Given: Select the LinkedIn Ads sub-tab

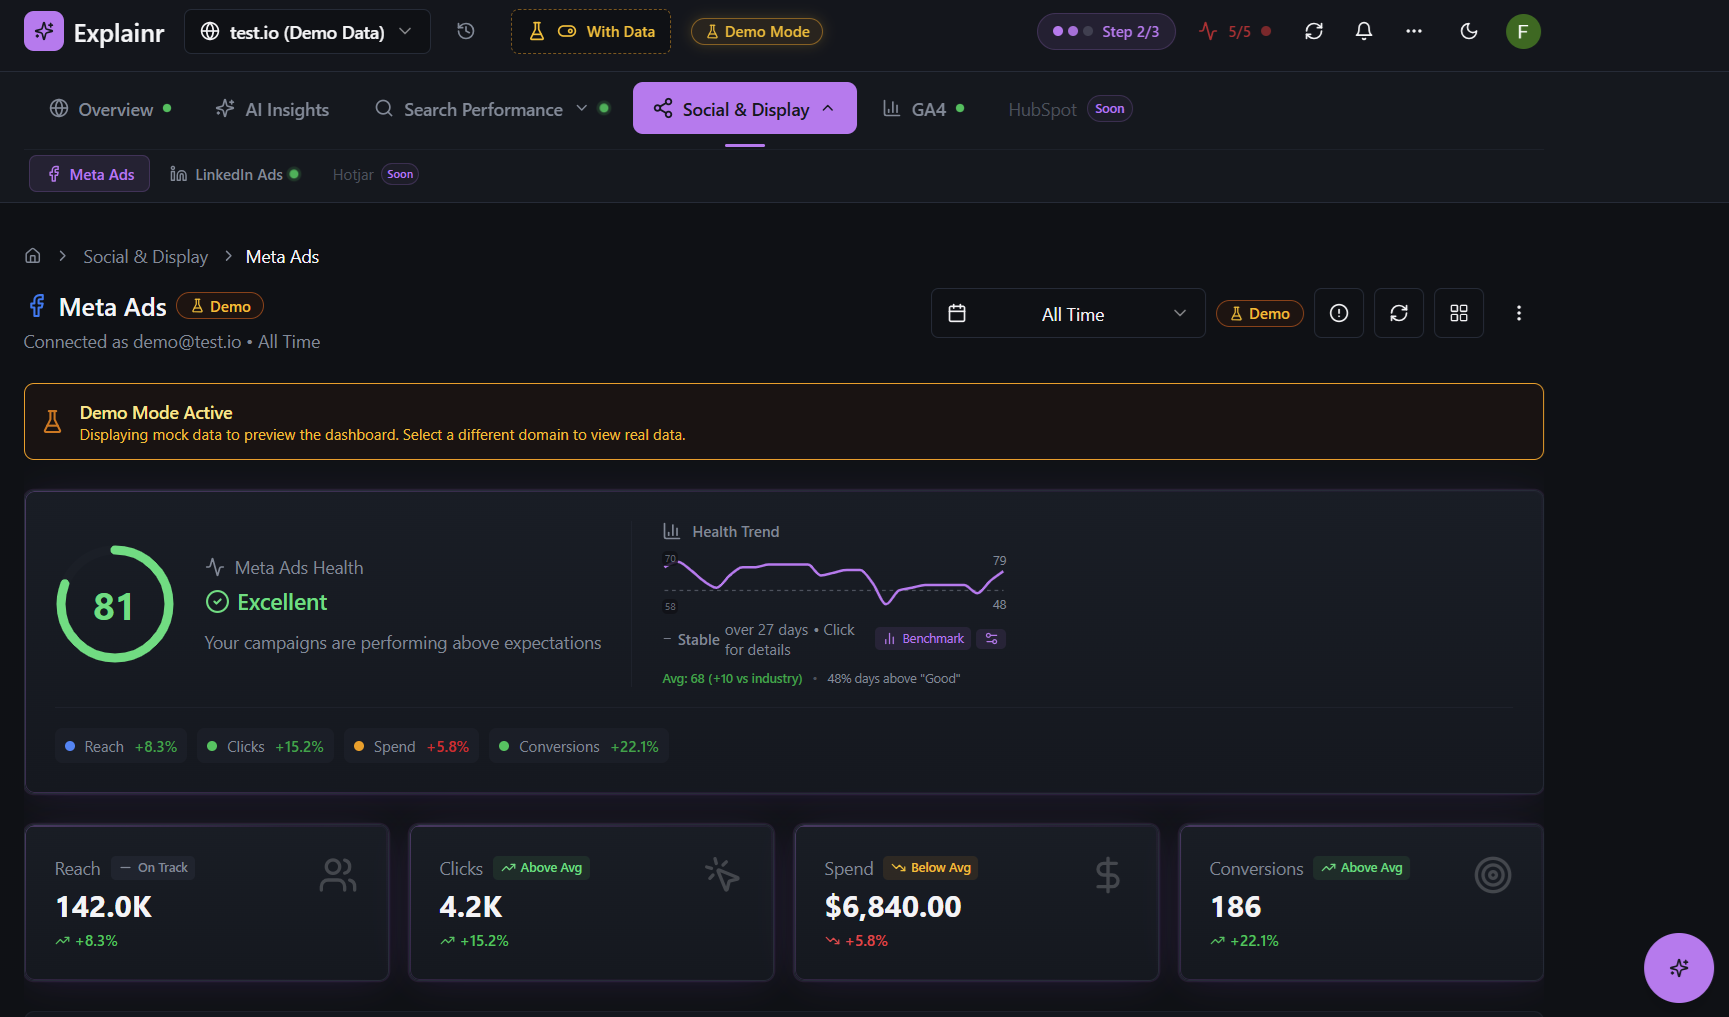Looking at the screenshot, I should [234, 174].
